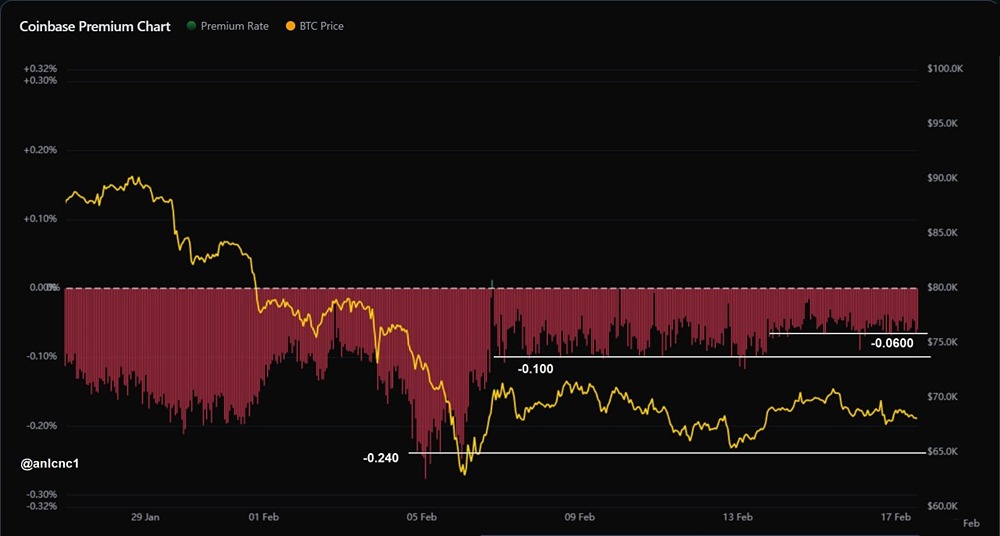Click the $85.0K price axis label
Image resolution: width=1000 pixels, height=536 pixels.
(x=943, y=232)
